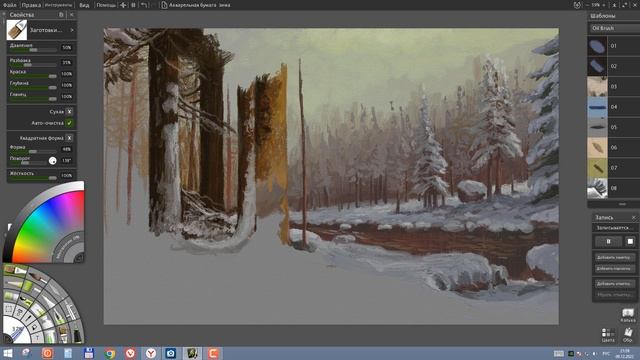Image resolution: width=640 pixels, height=360 pixels.
Task: Open the Вид menu
Action: click(84, 5)
